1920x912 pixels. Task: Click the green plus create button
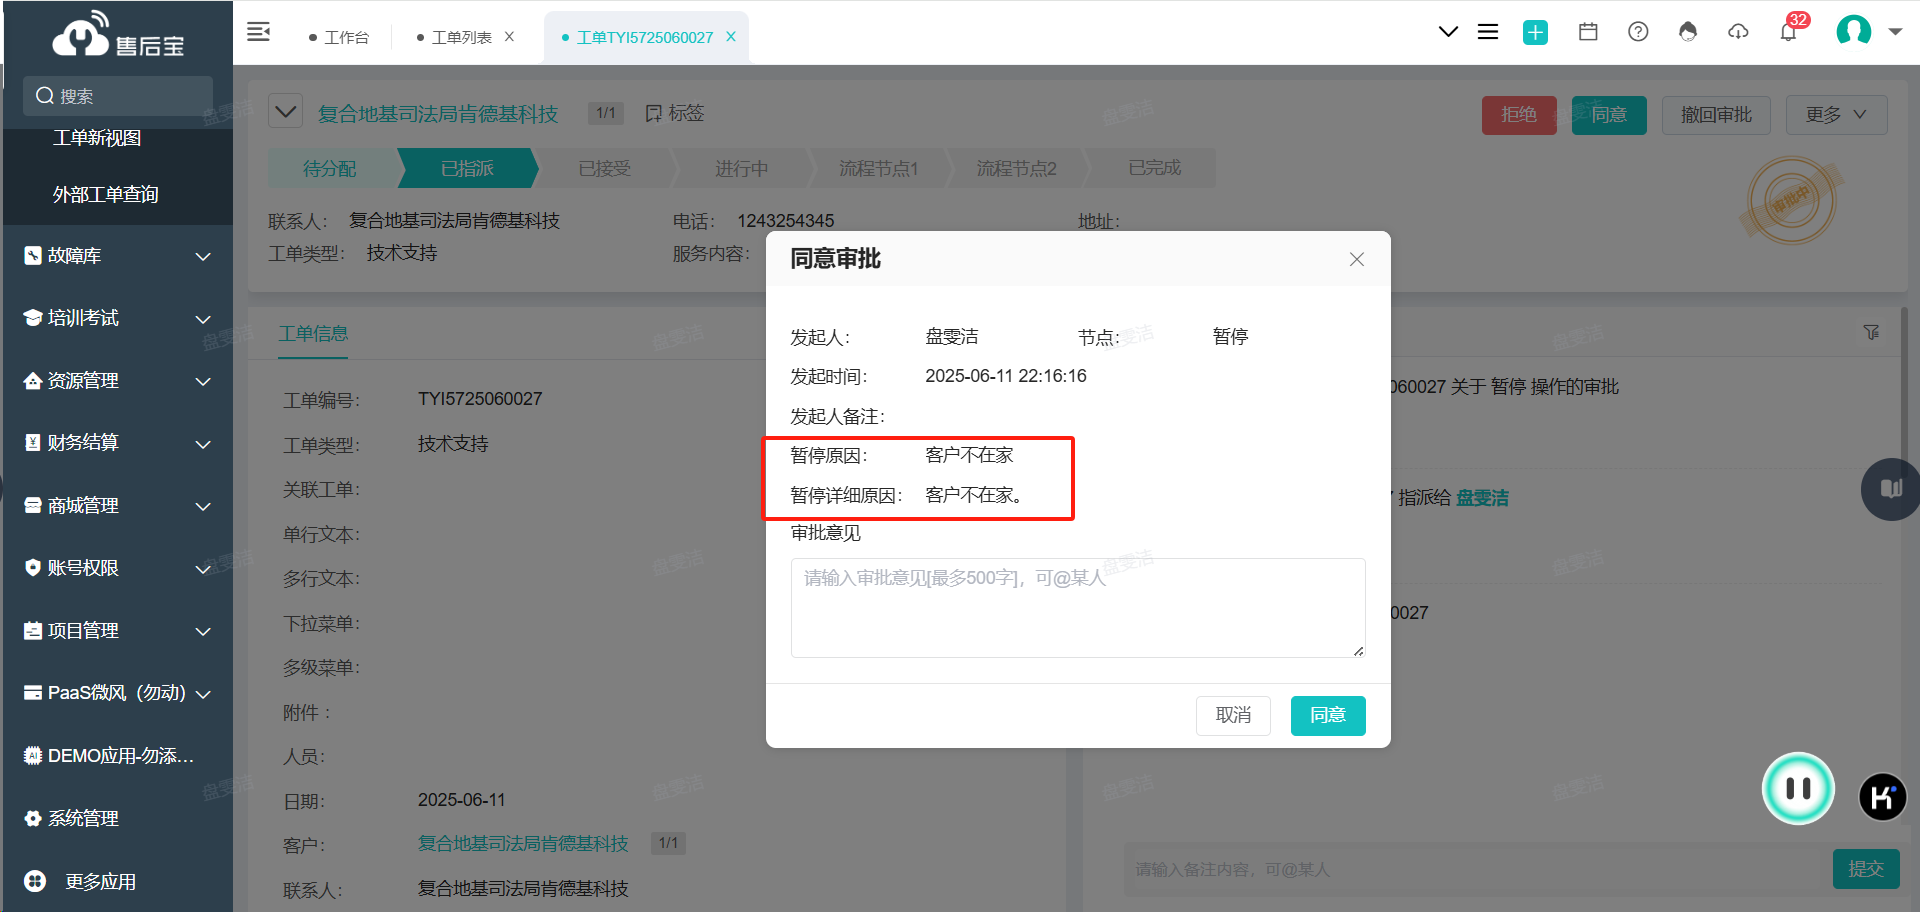coord(1535,32)
